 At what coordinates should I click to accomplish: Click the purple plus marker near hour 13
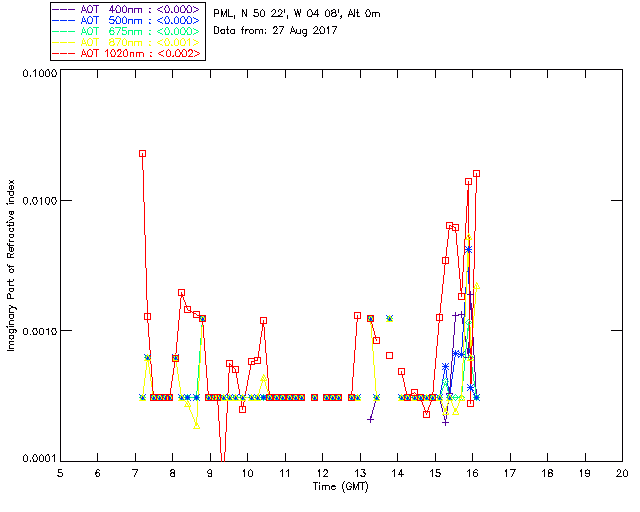coord(371,419)
